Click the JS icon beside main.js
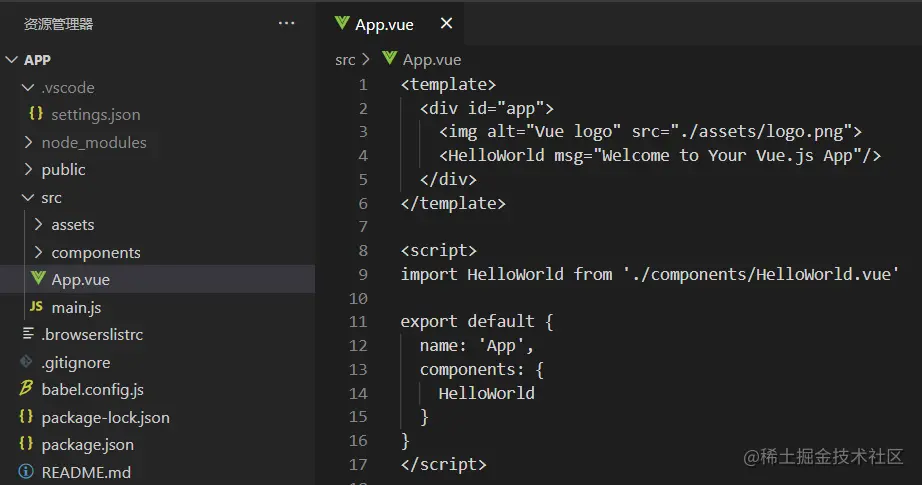Viewport: 922px width, 485px height. [x=36, y=306]
